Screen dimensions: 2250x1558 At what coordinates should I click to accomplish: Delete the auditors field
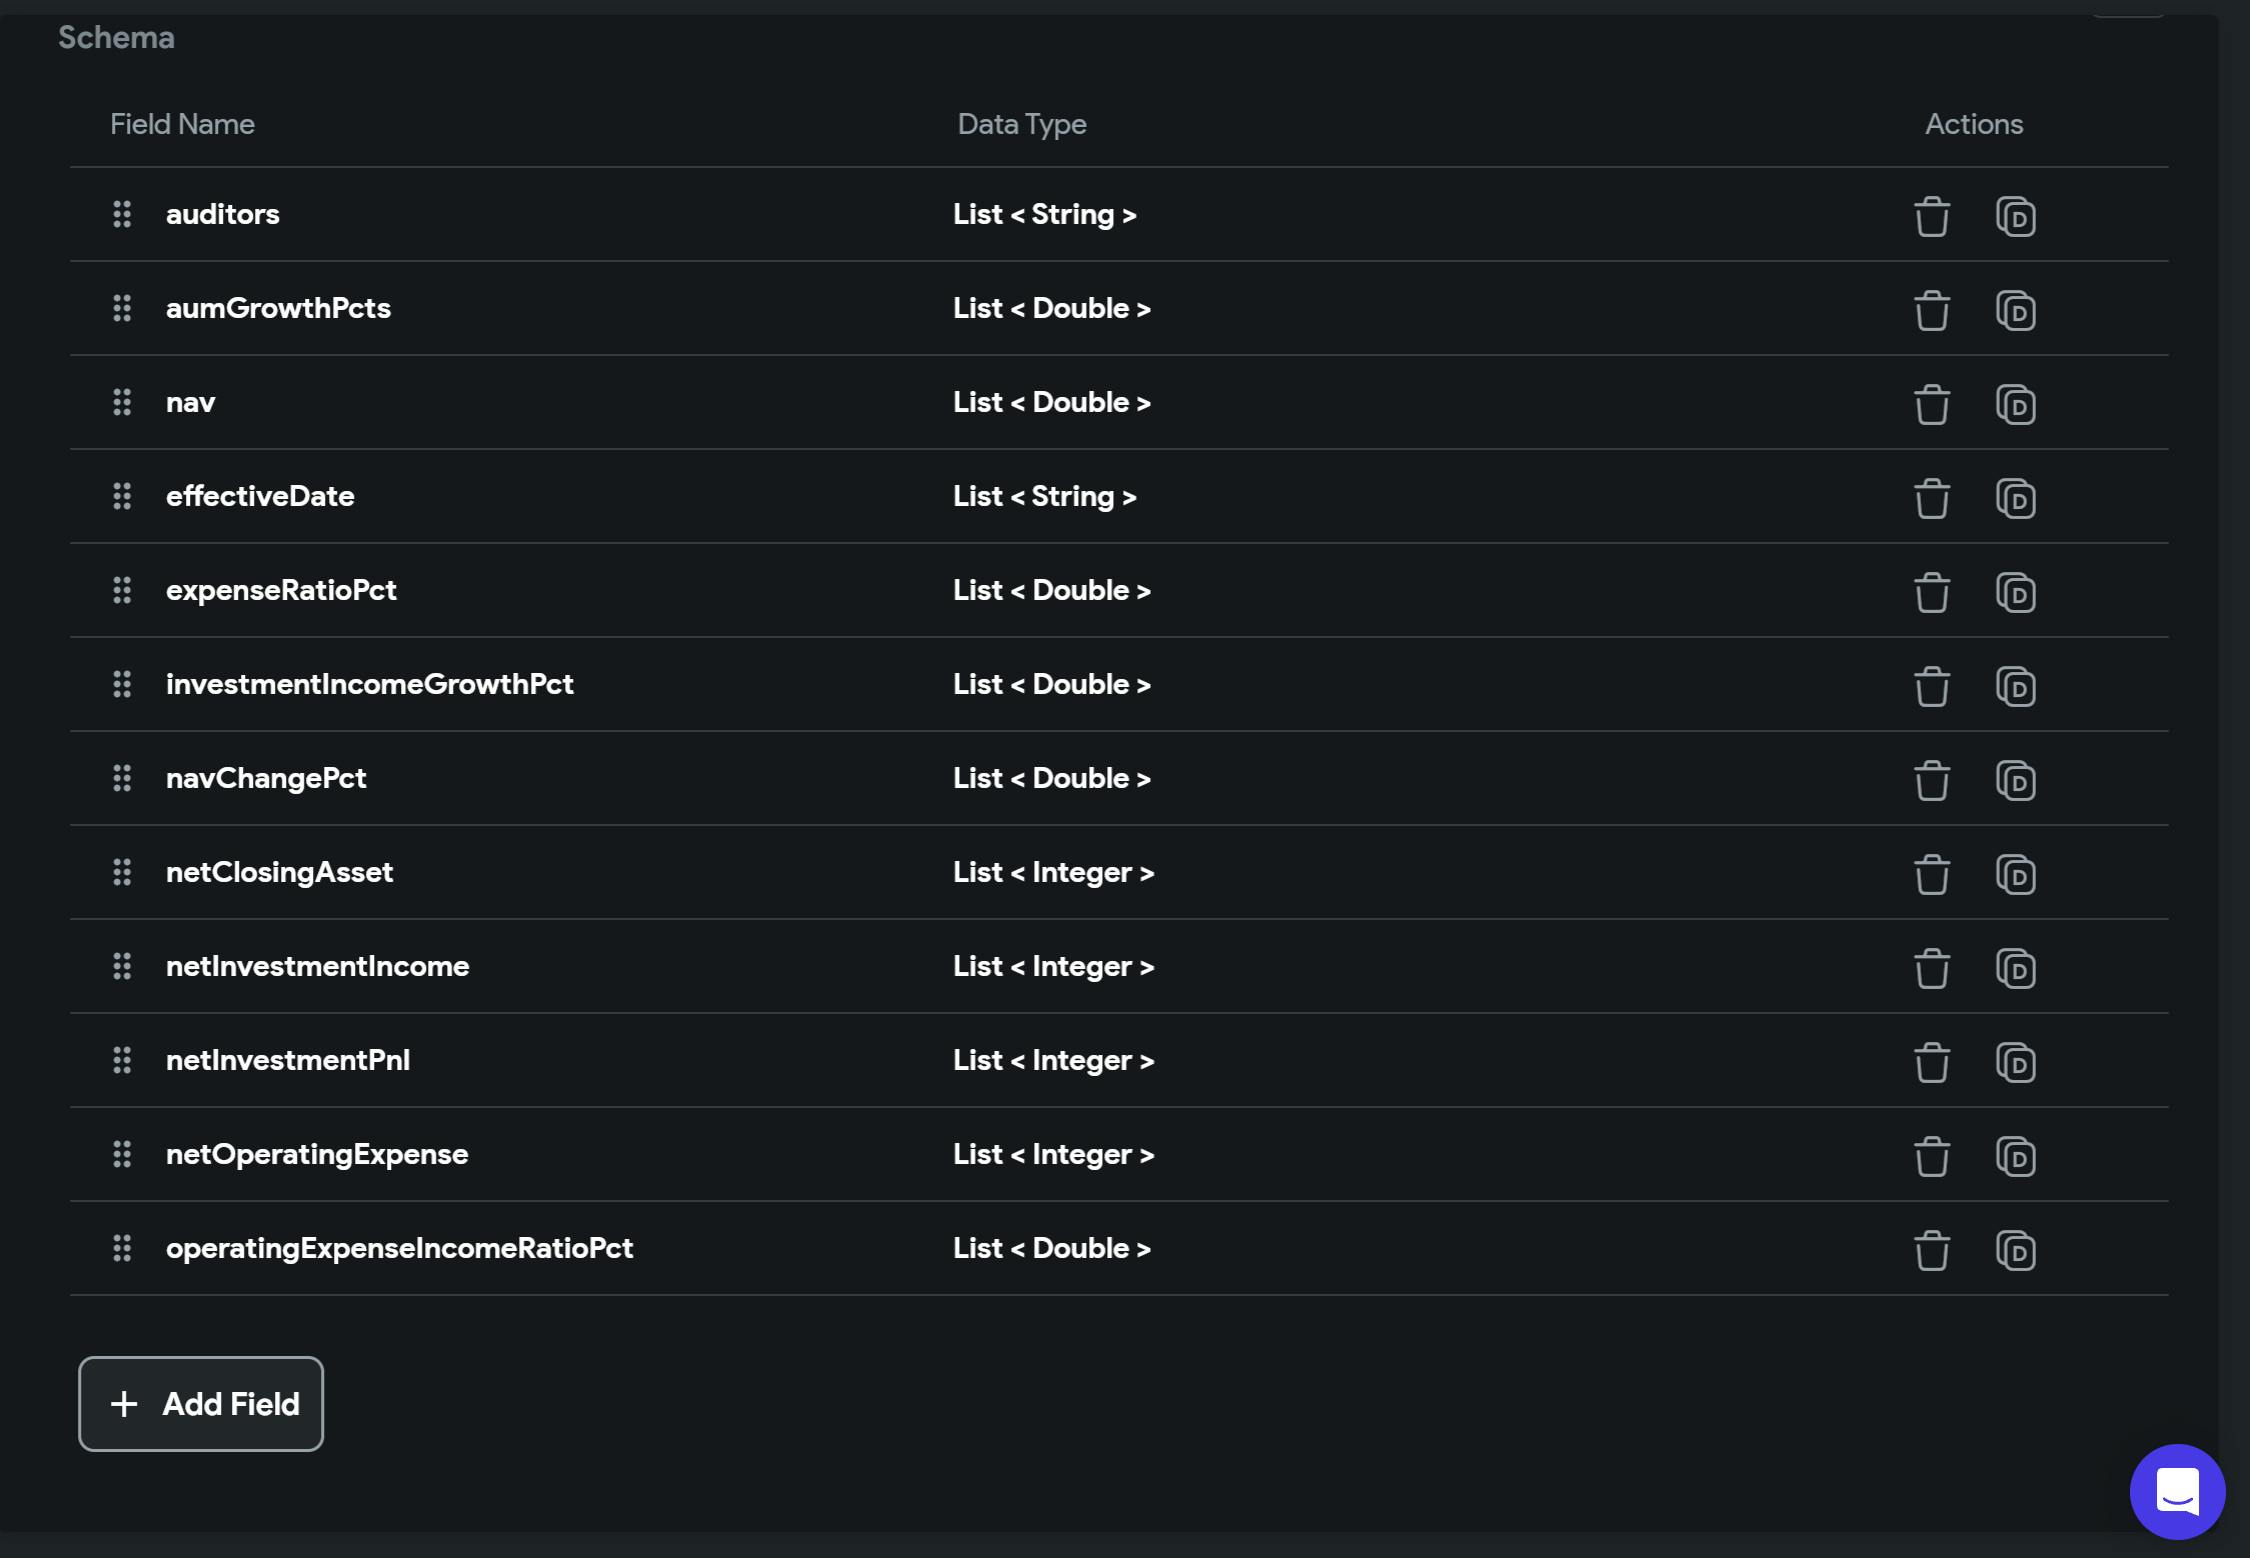(1931, 216)
